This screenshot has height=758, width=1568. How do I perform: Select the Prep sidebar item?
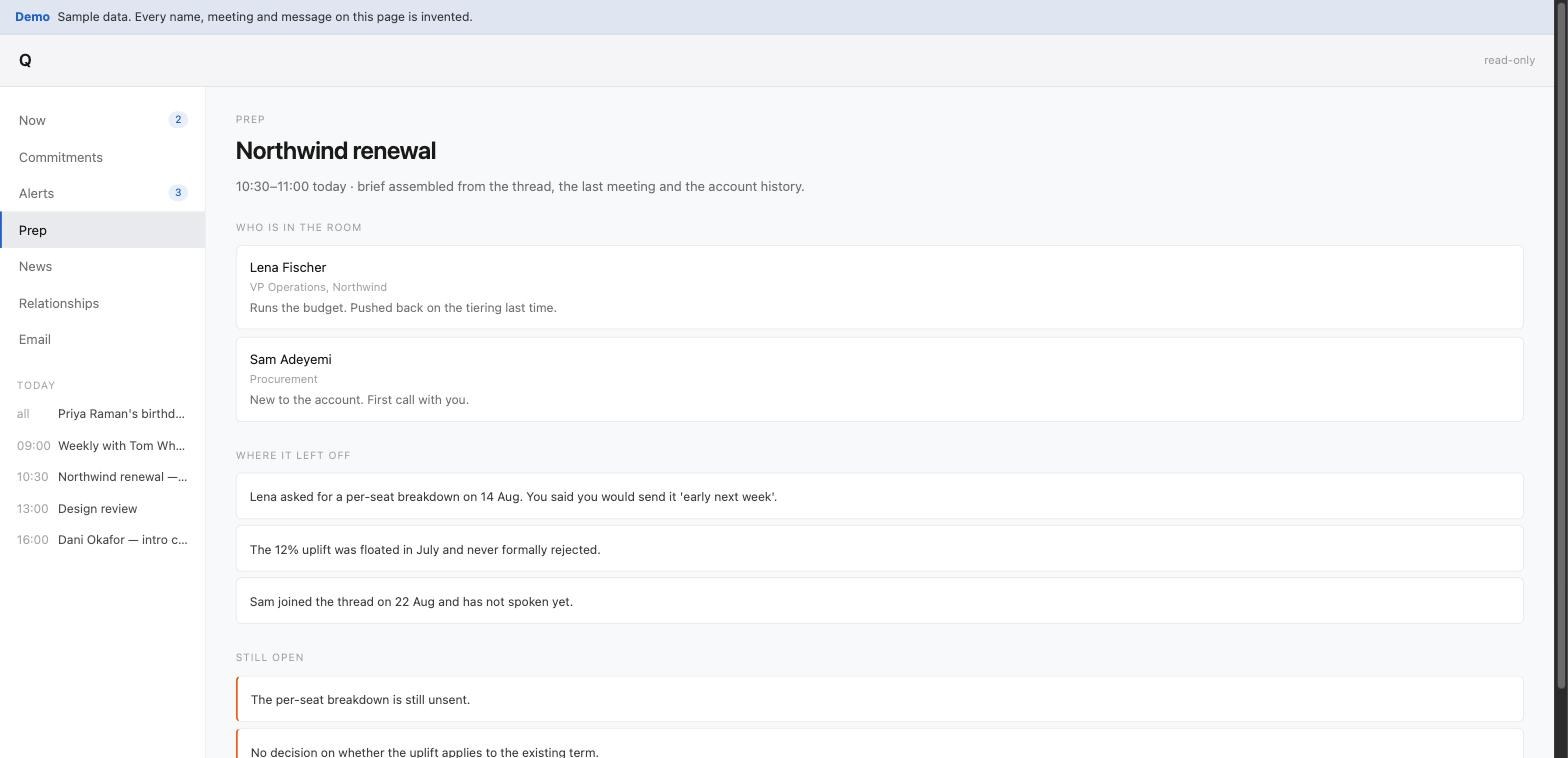coord(102,230)
